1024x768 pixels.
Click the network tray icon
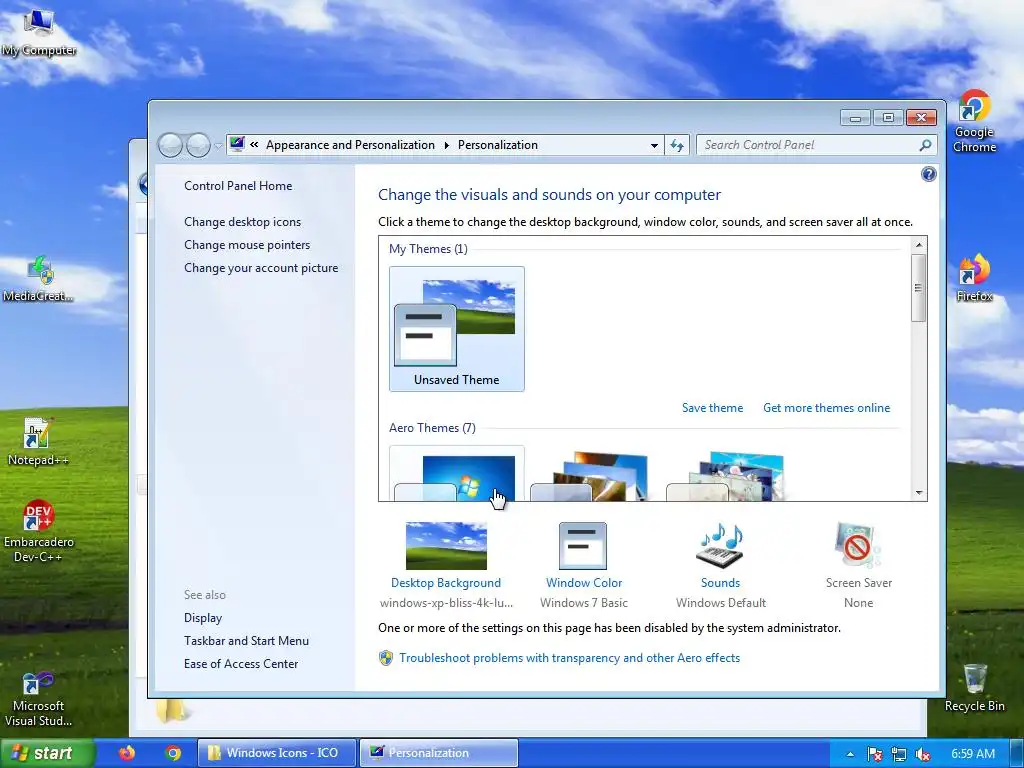[899, 754]
